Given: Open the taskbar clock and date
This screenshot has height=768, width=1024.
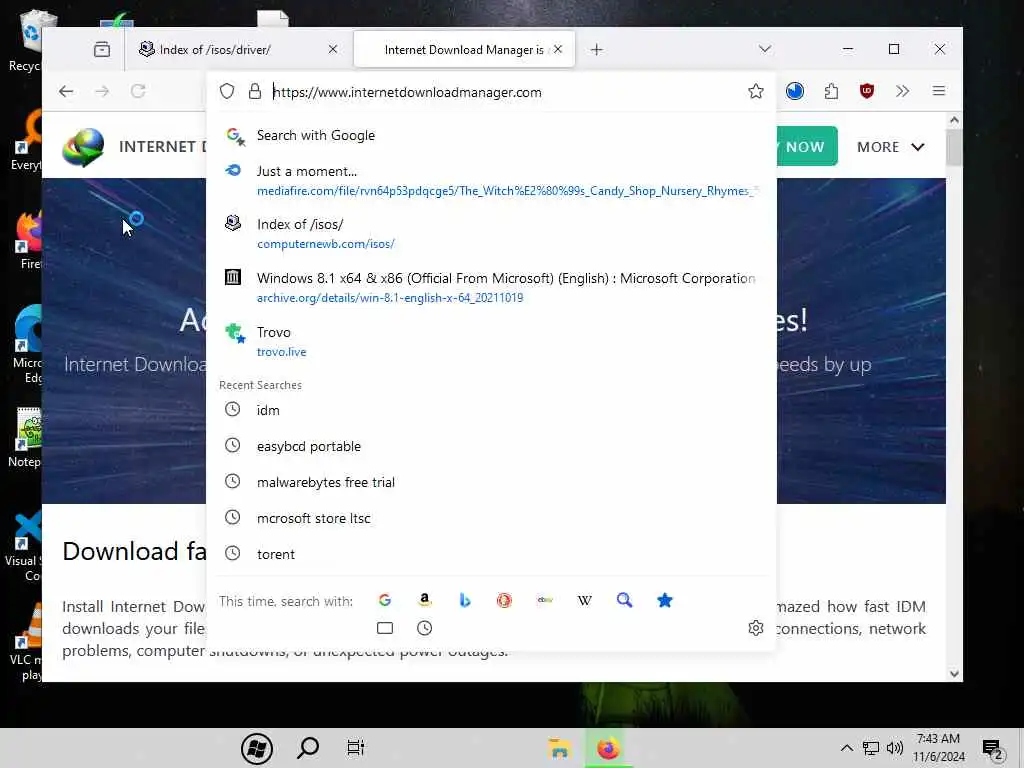Looking at the screenshot, I should 938,748.
